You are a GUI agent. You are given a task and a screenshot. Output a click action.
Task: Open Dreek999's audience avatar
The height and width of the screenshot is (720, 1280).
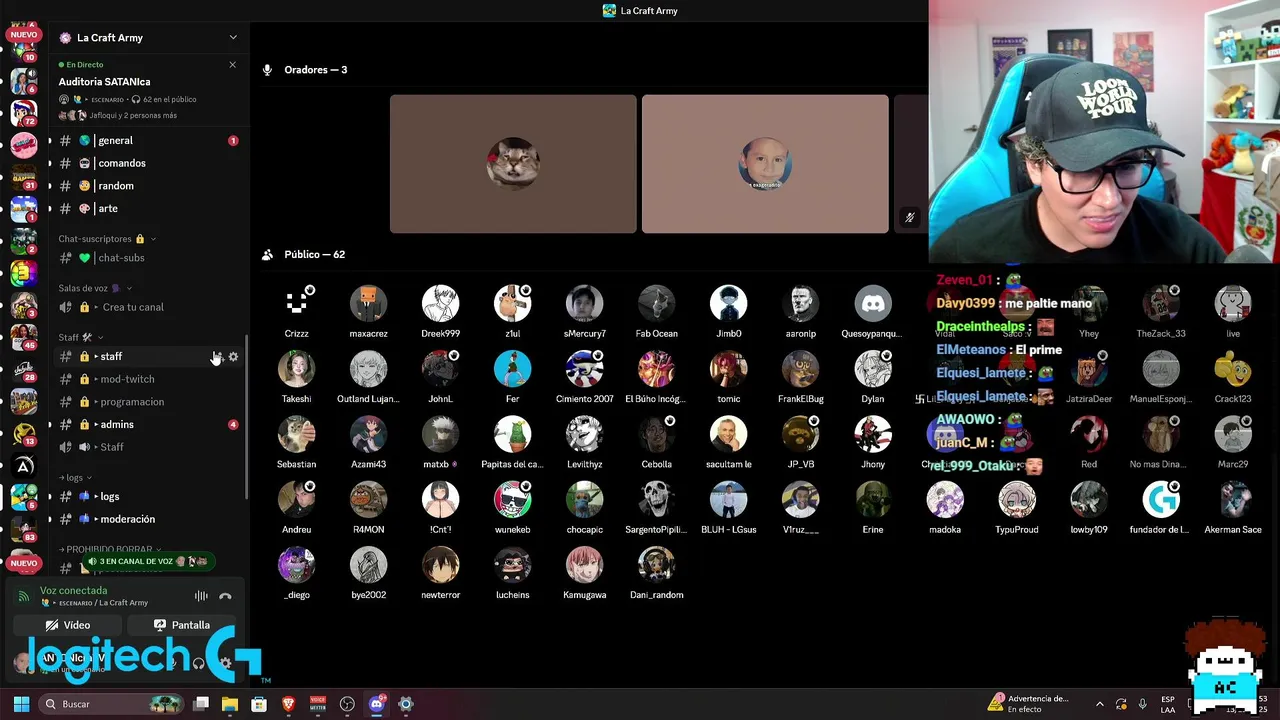point(440,304)
